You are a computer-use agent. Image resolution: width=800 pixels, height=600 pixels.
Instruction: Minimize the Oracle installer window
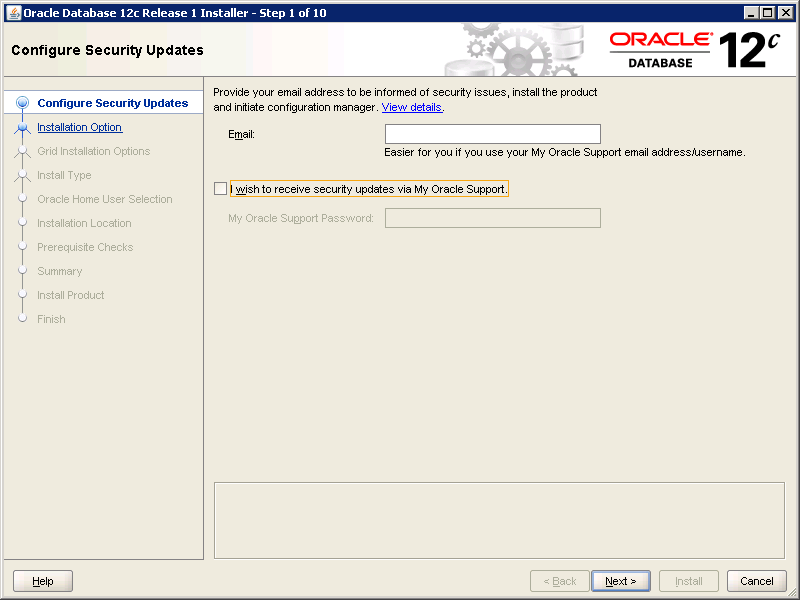(750, 13)
